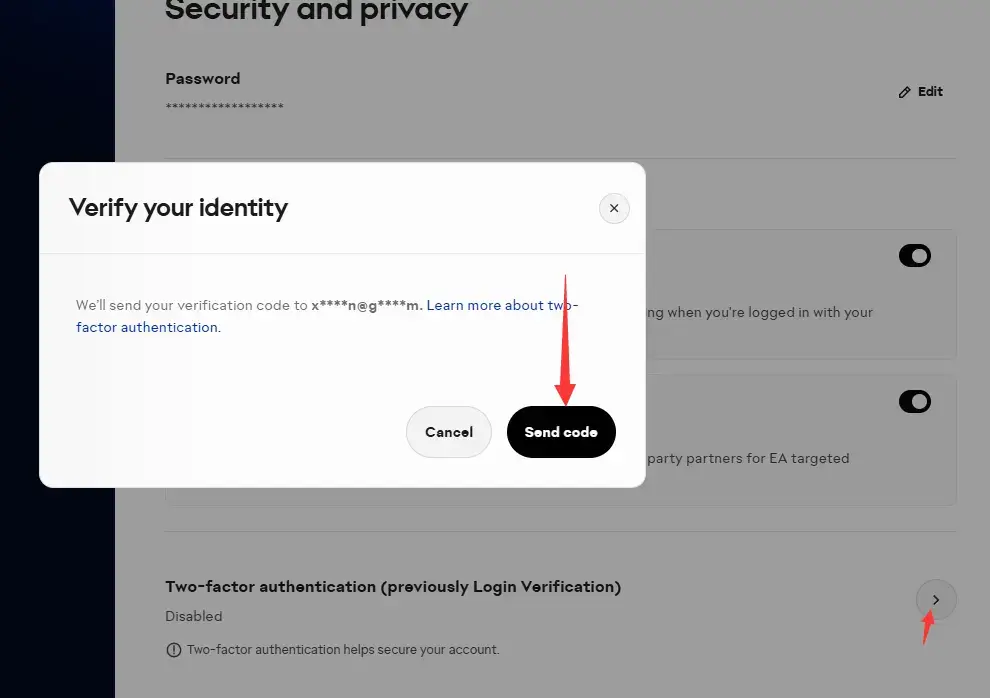This screenshot has height=698, width=990.
Task: Click the Send code button
Action: (x=561, y=432)
